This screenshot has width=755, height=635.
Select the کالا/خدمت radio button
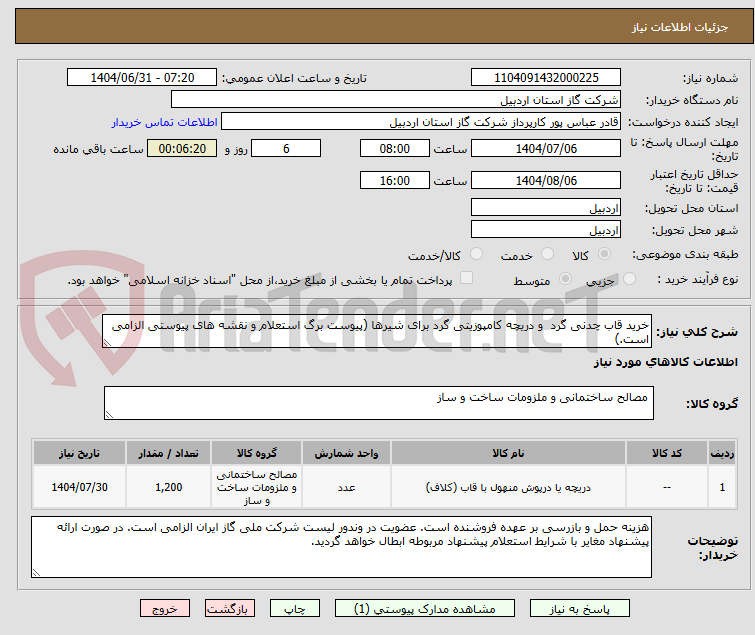tap(476, 254)
